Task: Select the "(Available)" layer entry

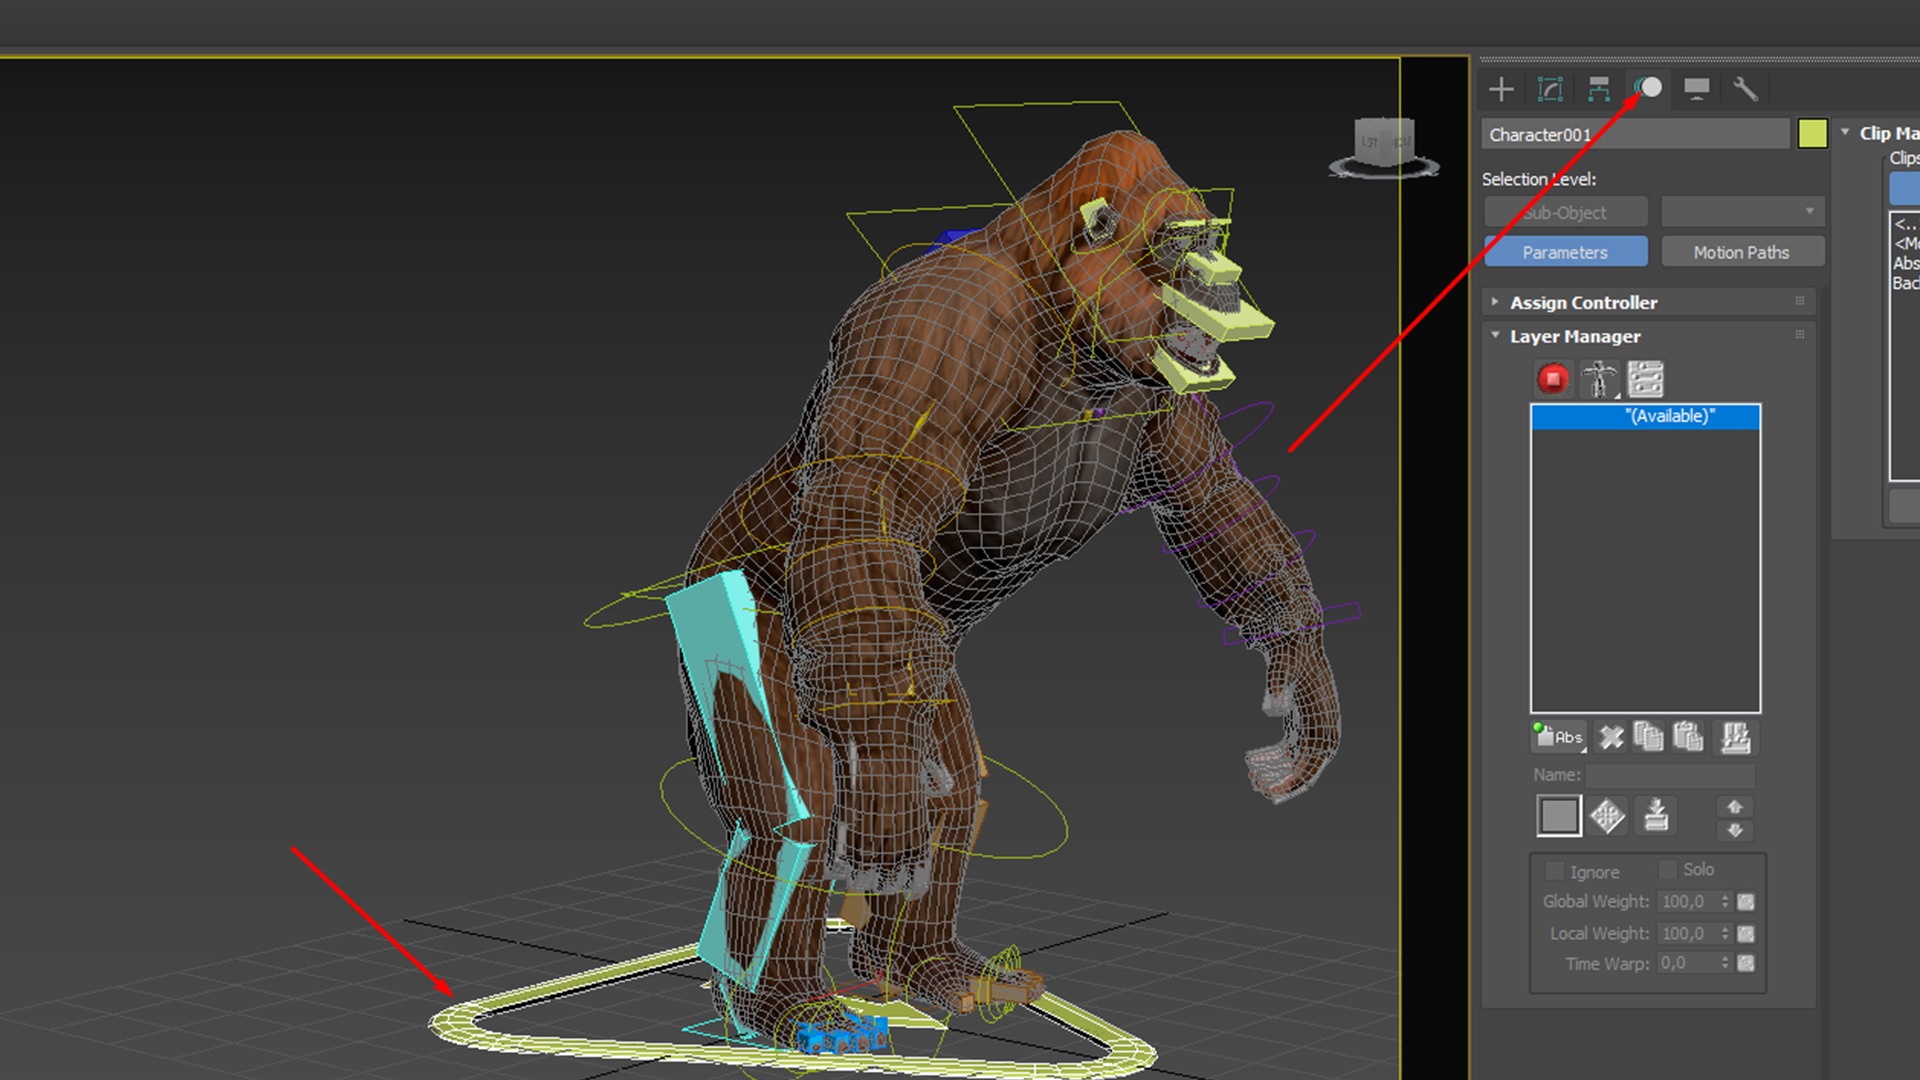Action: click(1645, 416)
